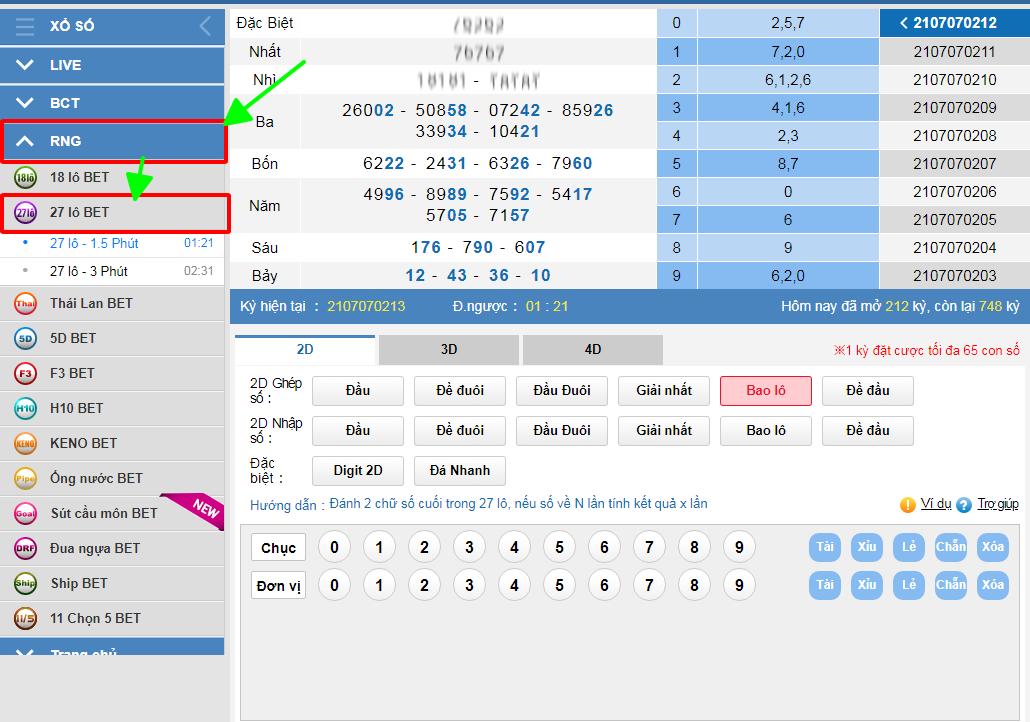Expand the LIVE section
Image resolution: width=1030 pixels, height=722 pixels.
tap(112, 65)
